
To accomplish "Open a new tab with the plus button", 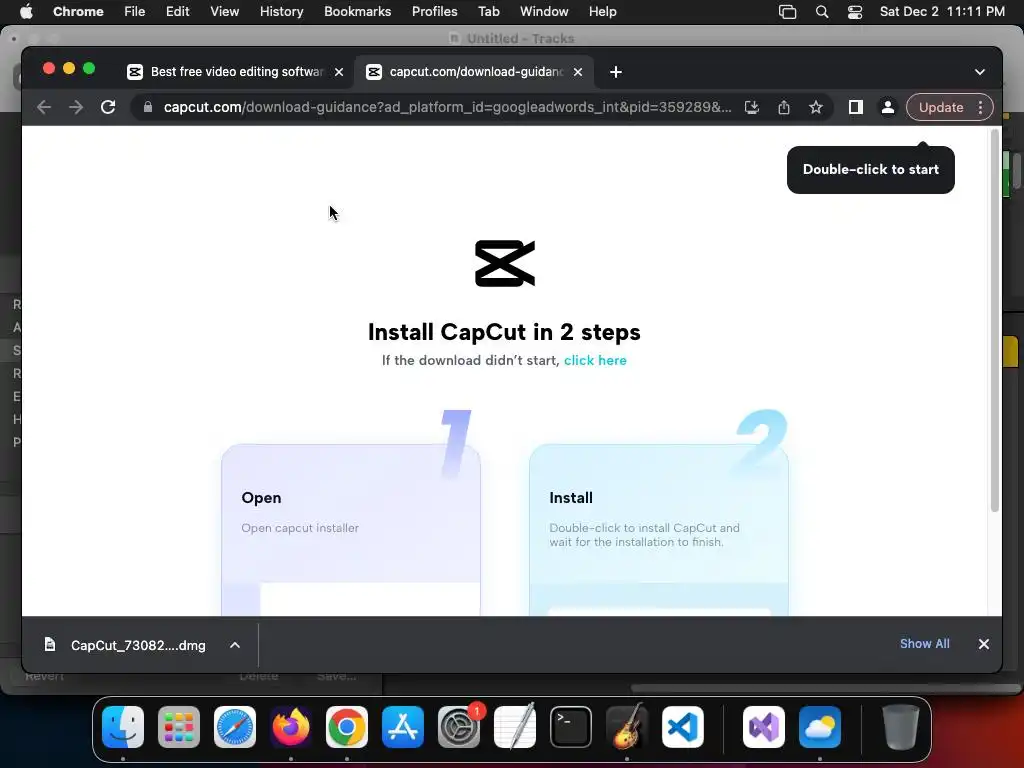I will (615, 72).
